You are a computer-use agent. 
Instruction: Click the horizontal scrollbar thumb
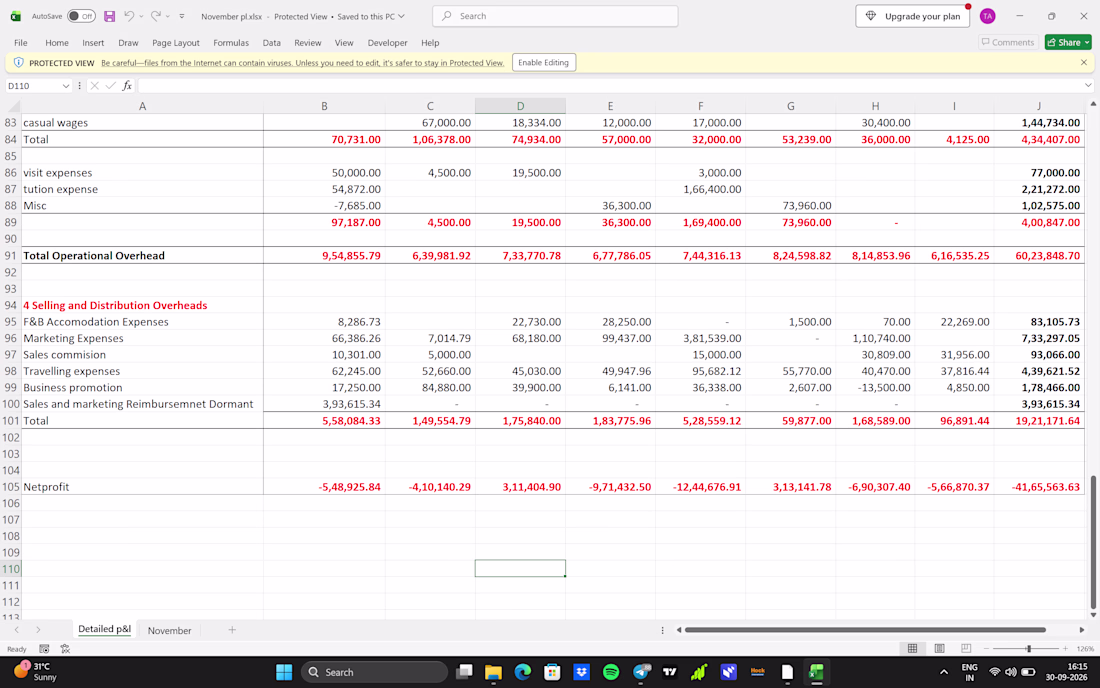coord(865,630)
